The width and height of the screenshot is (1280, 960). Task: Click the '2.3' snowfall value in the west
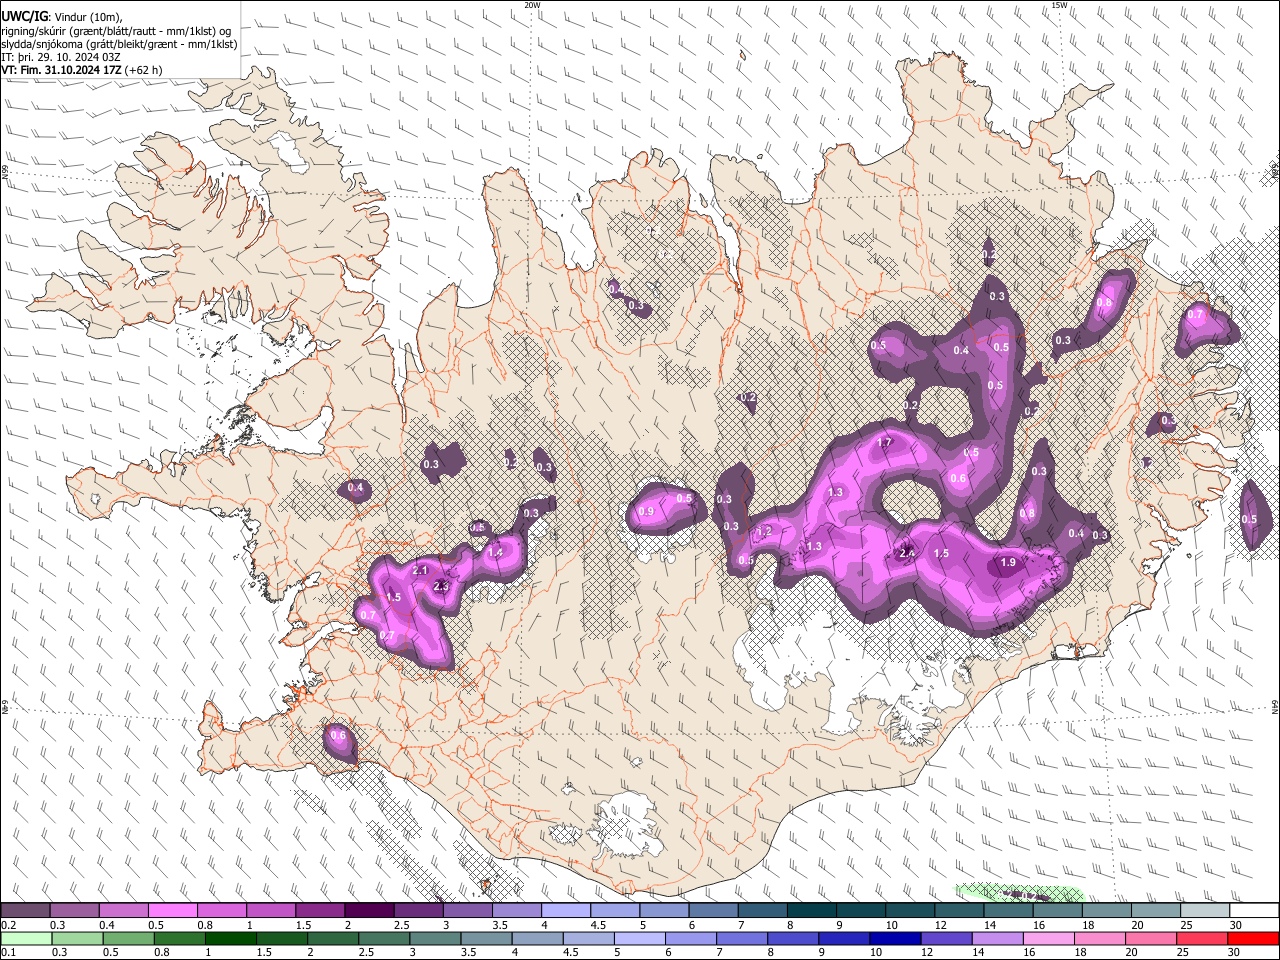(441, 587)
